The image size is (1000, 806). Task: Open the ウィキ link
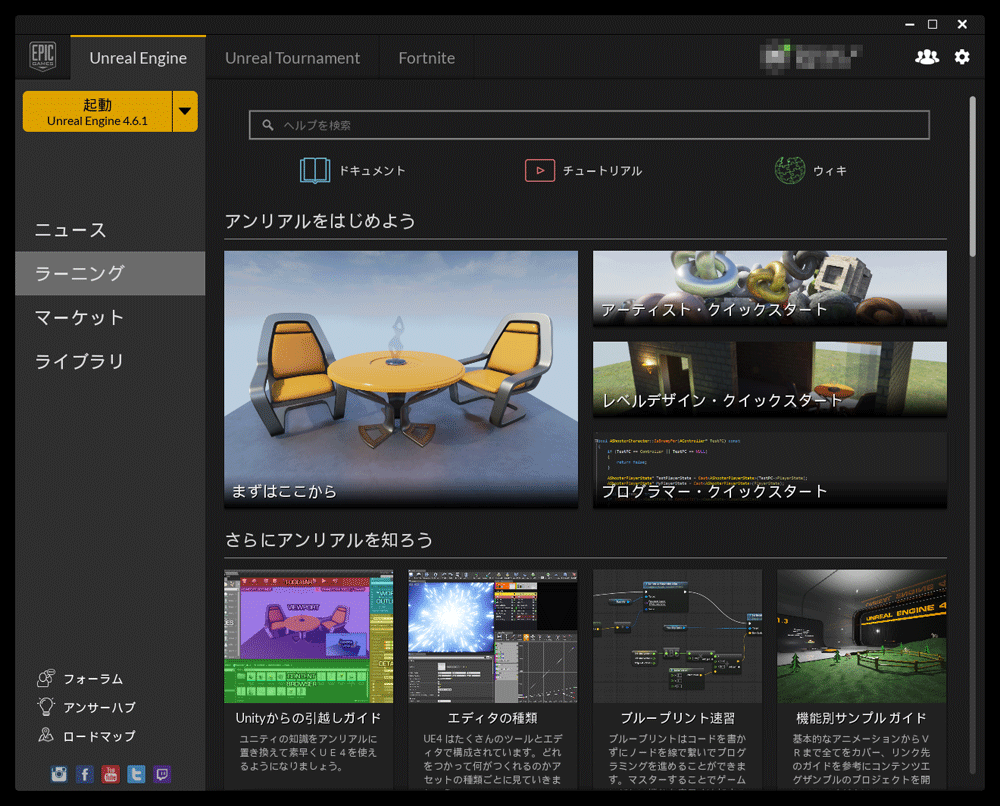(830, 171)
